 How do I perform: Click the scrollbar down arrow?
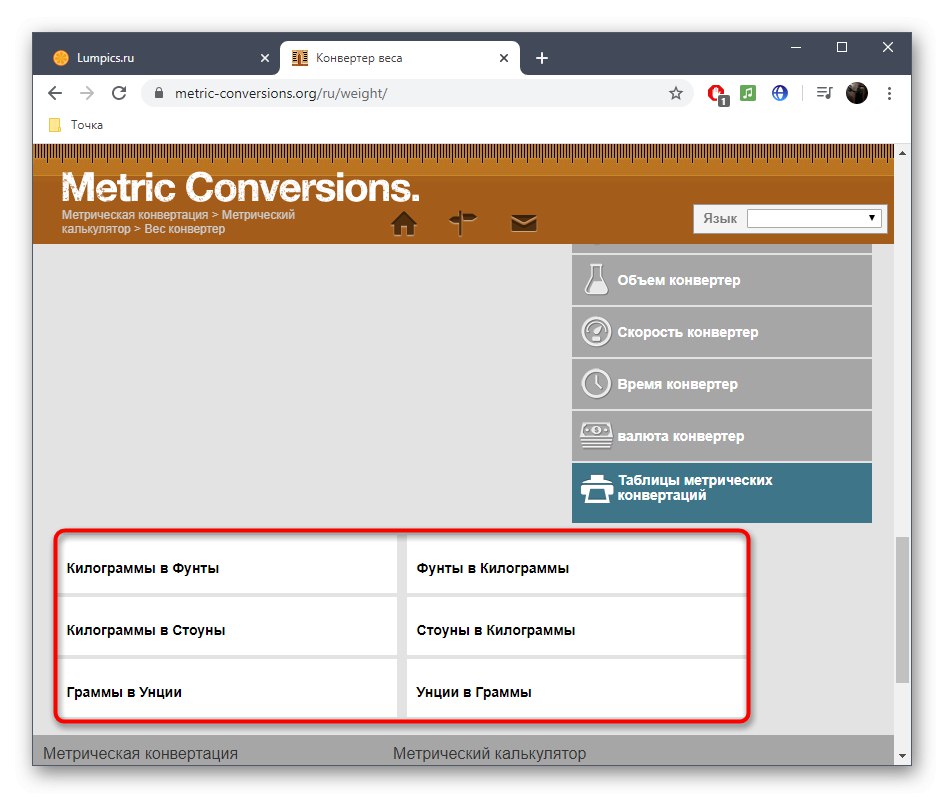click(902, 755)
